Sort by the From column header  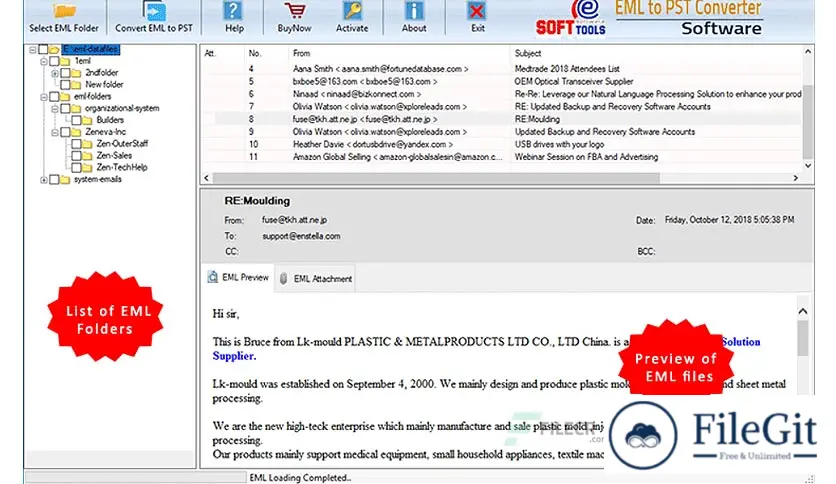[398, 53]
